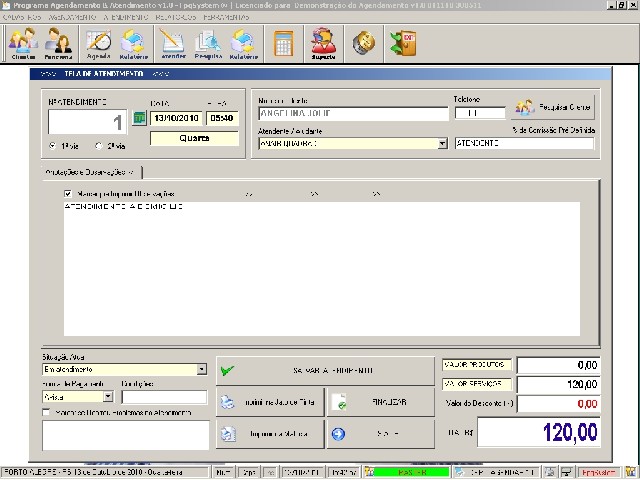
Task: Open the Cadastros menu
Action: 22,18
